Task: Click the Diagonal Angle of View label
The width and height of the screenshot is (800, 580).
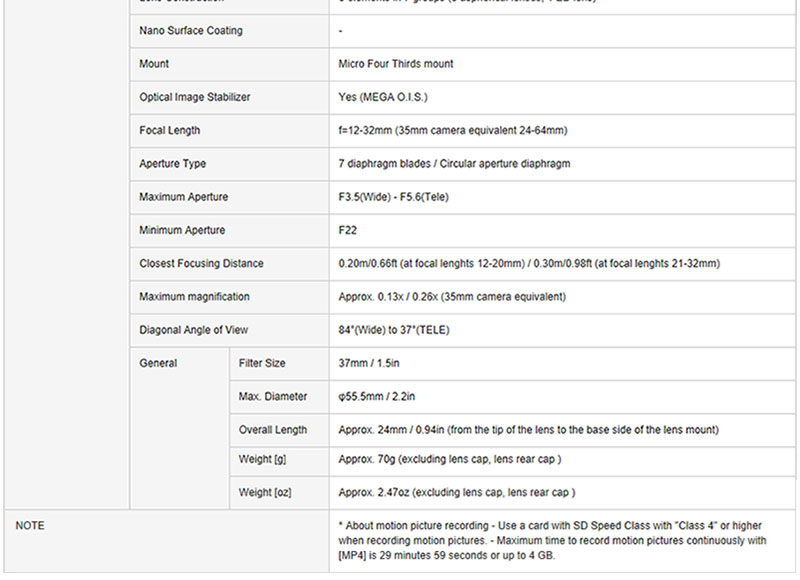Action: pos(194,330)
